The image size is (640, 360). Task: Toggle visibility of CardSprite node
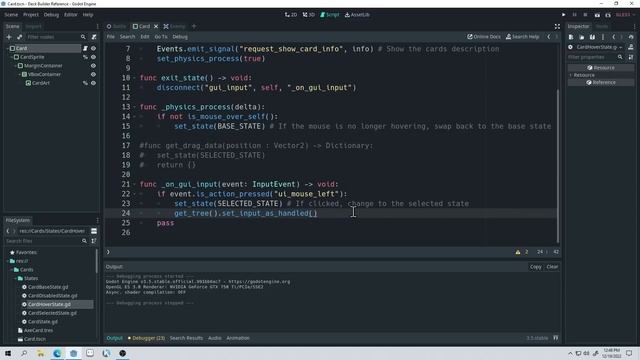pyautogui.click(x=93, y=57)
